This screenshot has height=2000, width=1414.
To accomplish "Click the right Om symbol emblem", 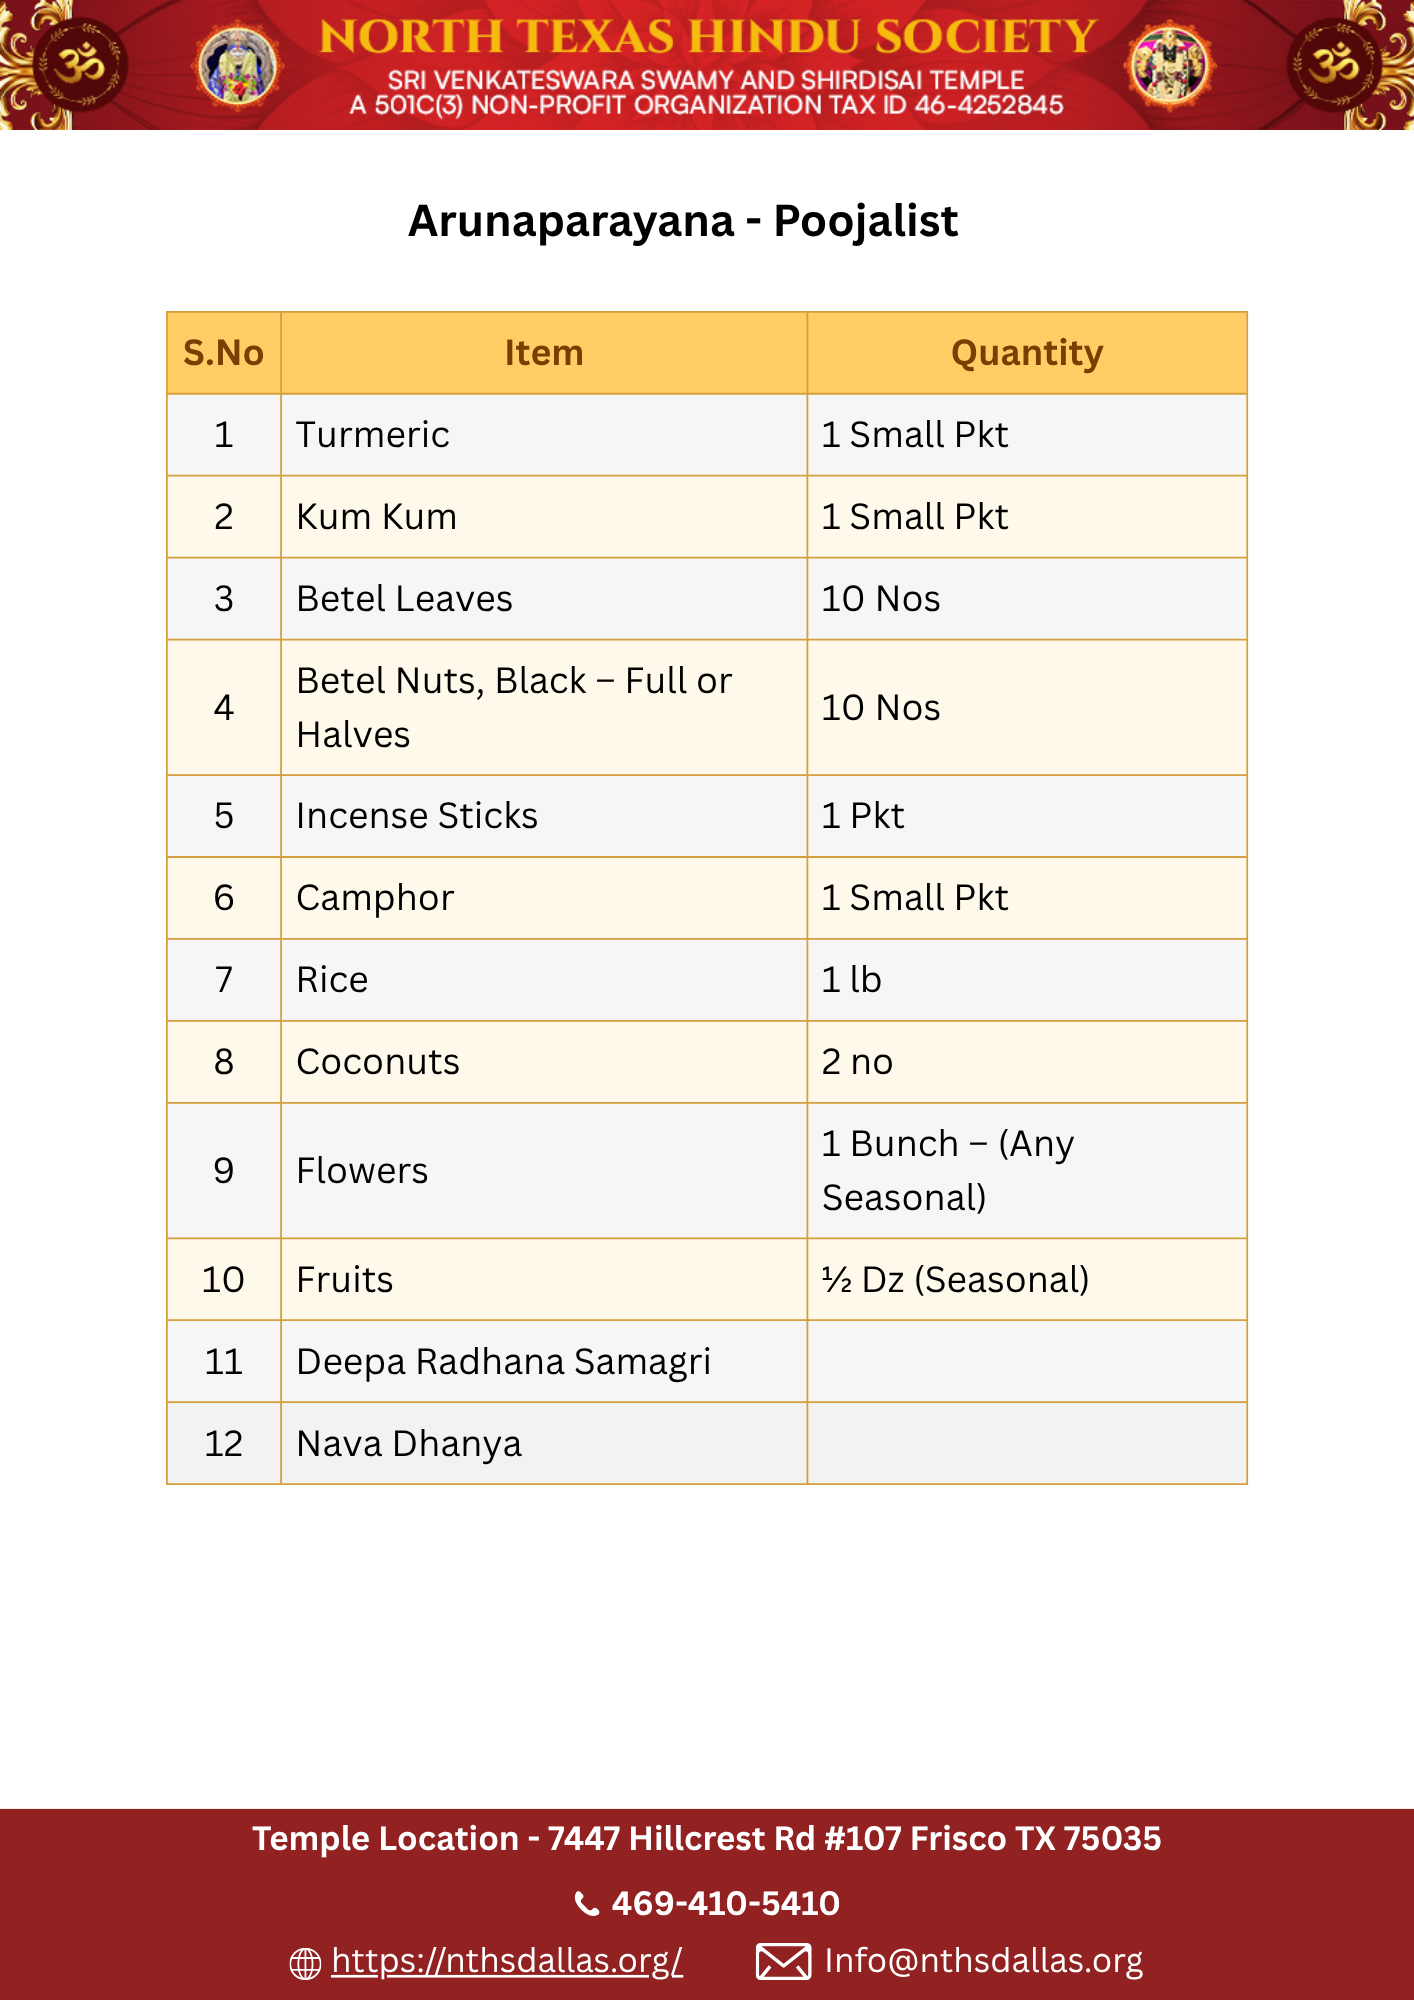I will (x=1336, y=64).
